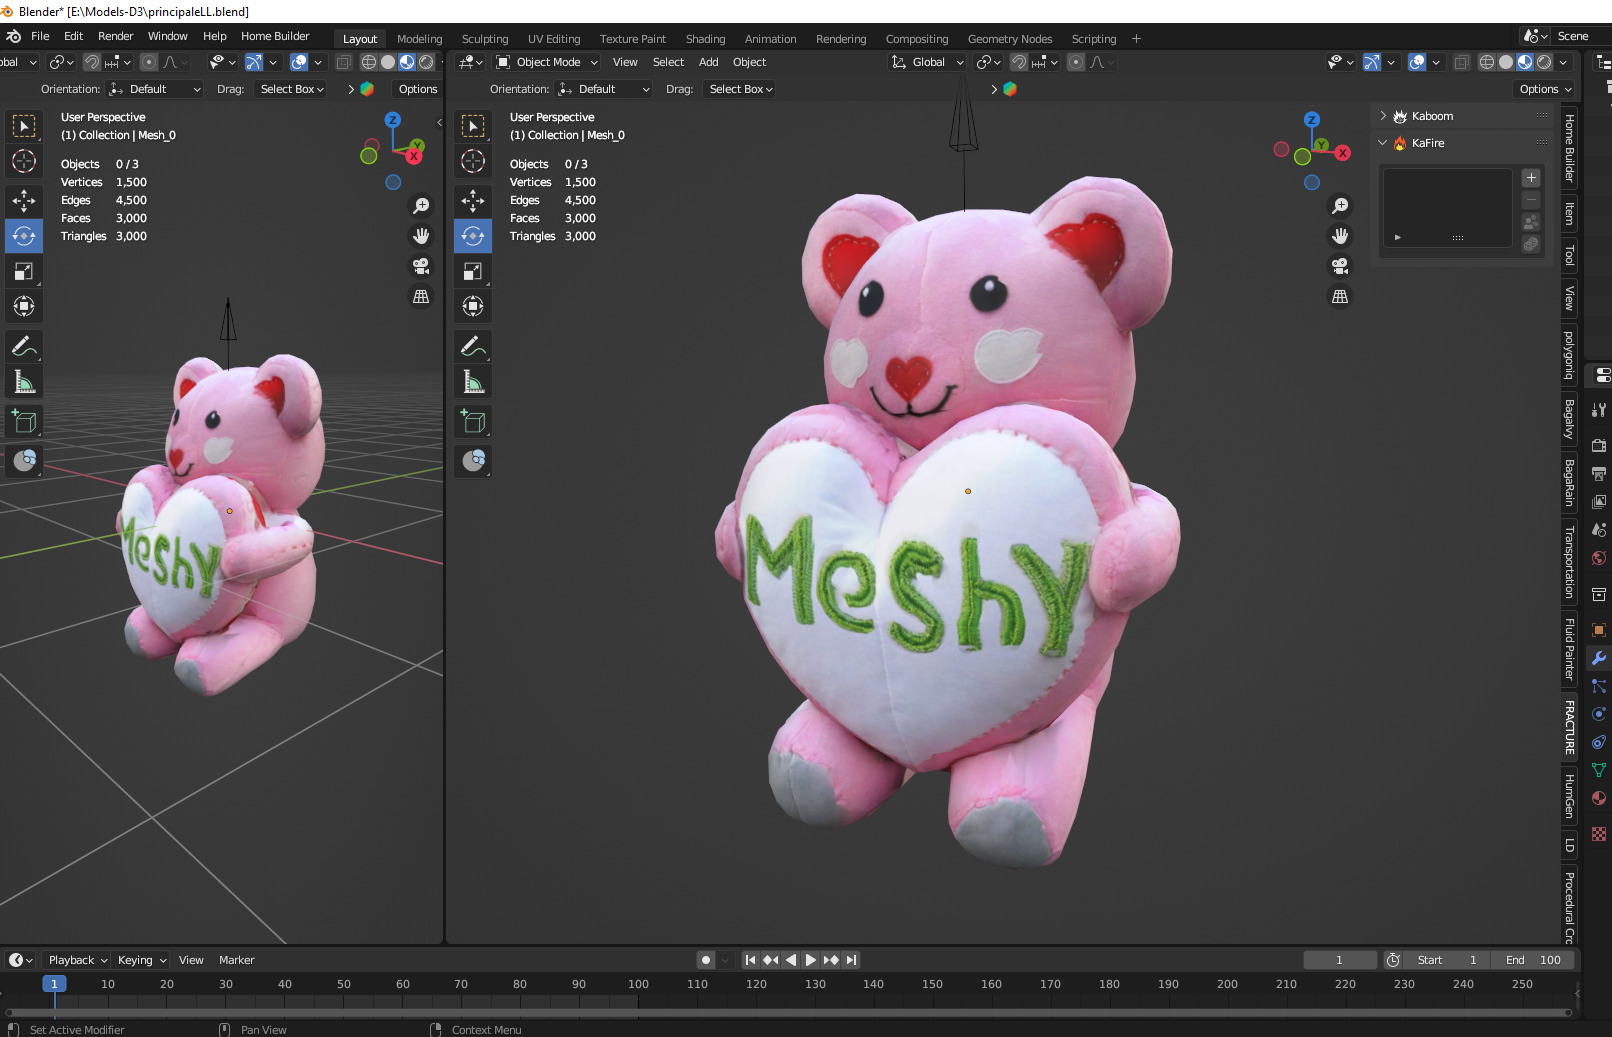Select the Transform tool in the left viewport
This screenshot has width=1612, height=1037.
24,306
